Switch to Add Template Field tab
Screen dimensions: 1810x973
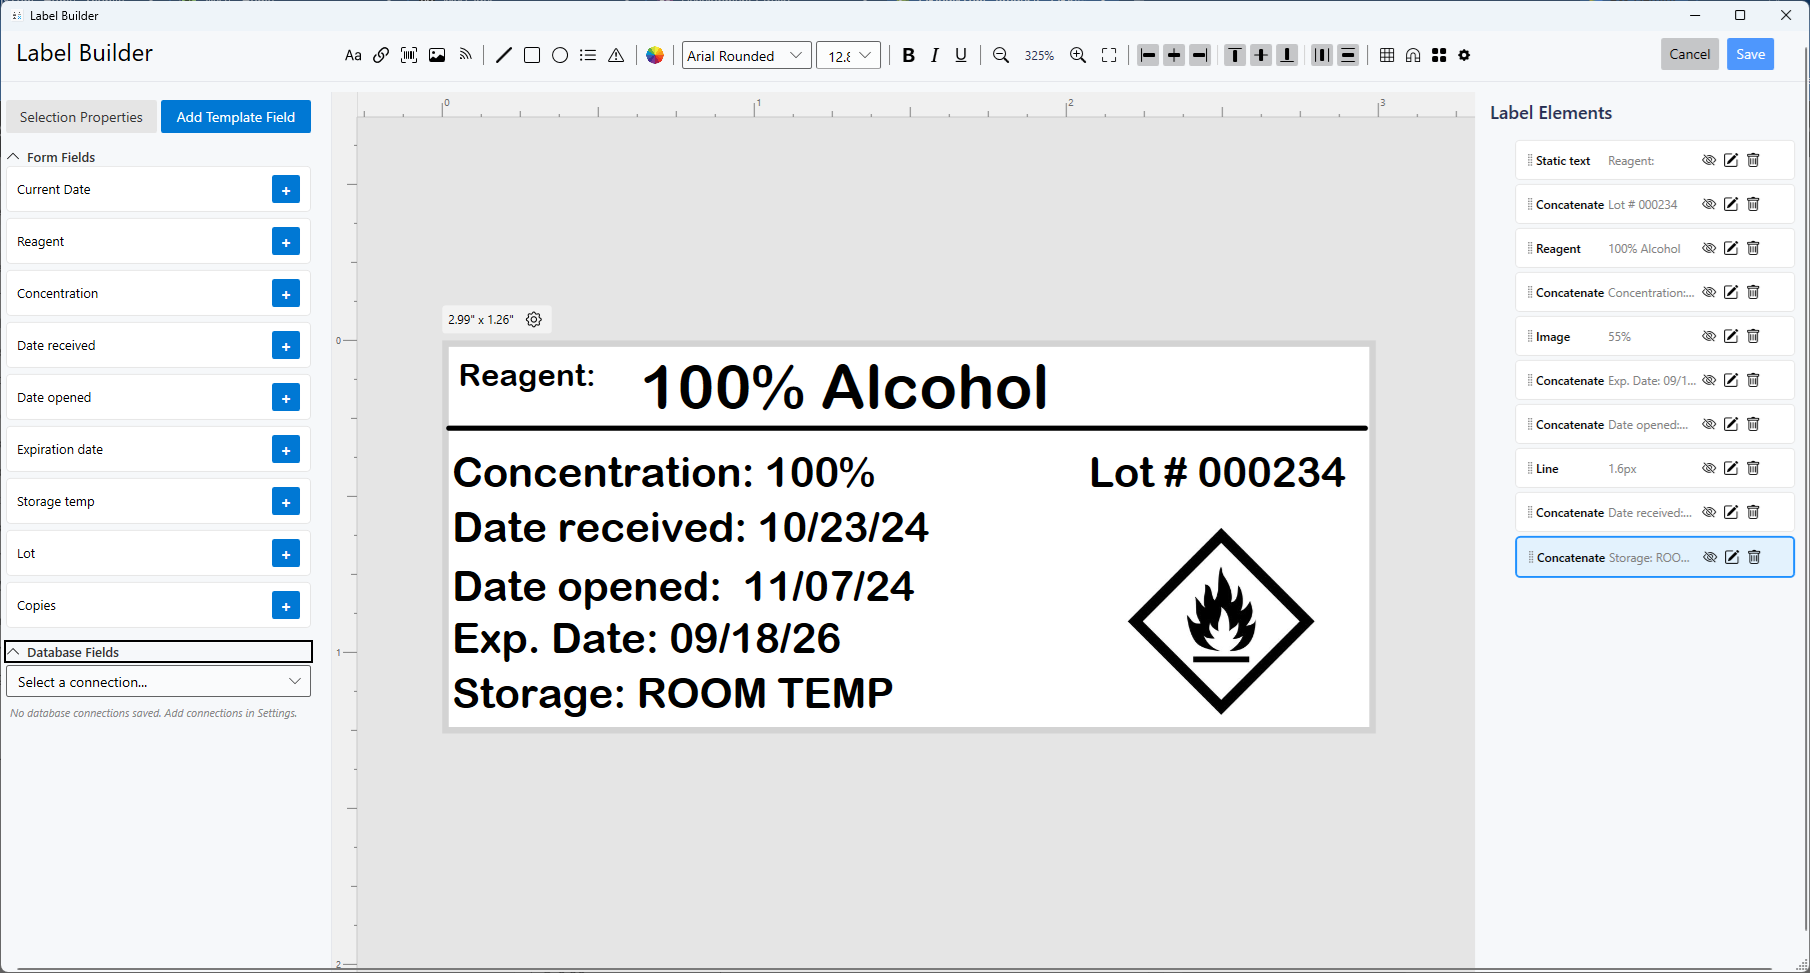pyautogui.click(x=236, y=117)
